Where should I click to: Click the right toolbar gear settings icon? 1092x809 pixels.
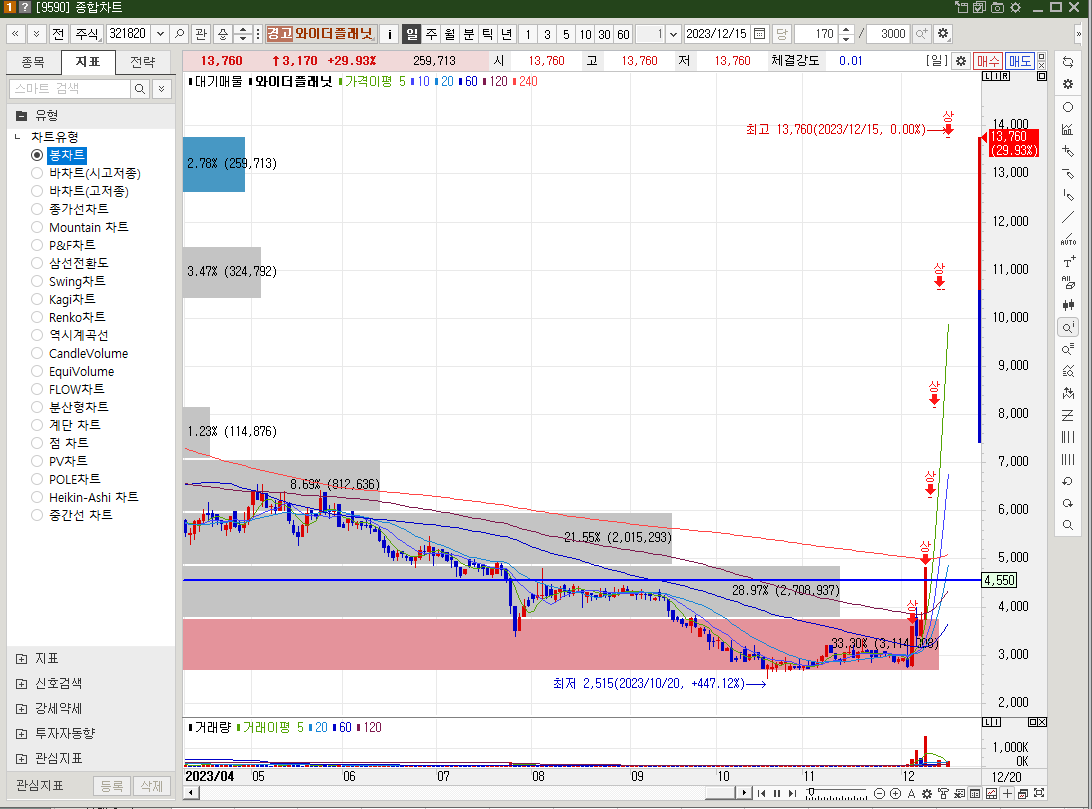(1068, 84)
